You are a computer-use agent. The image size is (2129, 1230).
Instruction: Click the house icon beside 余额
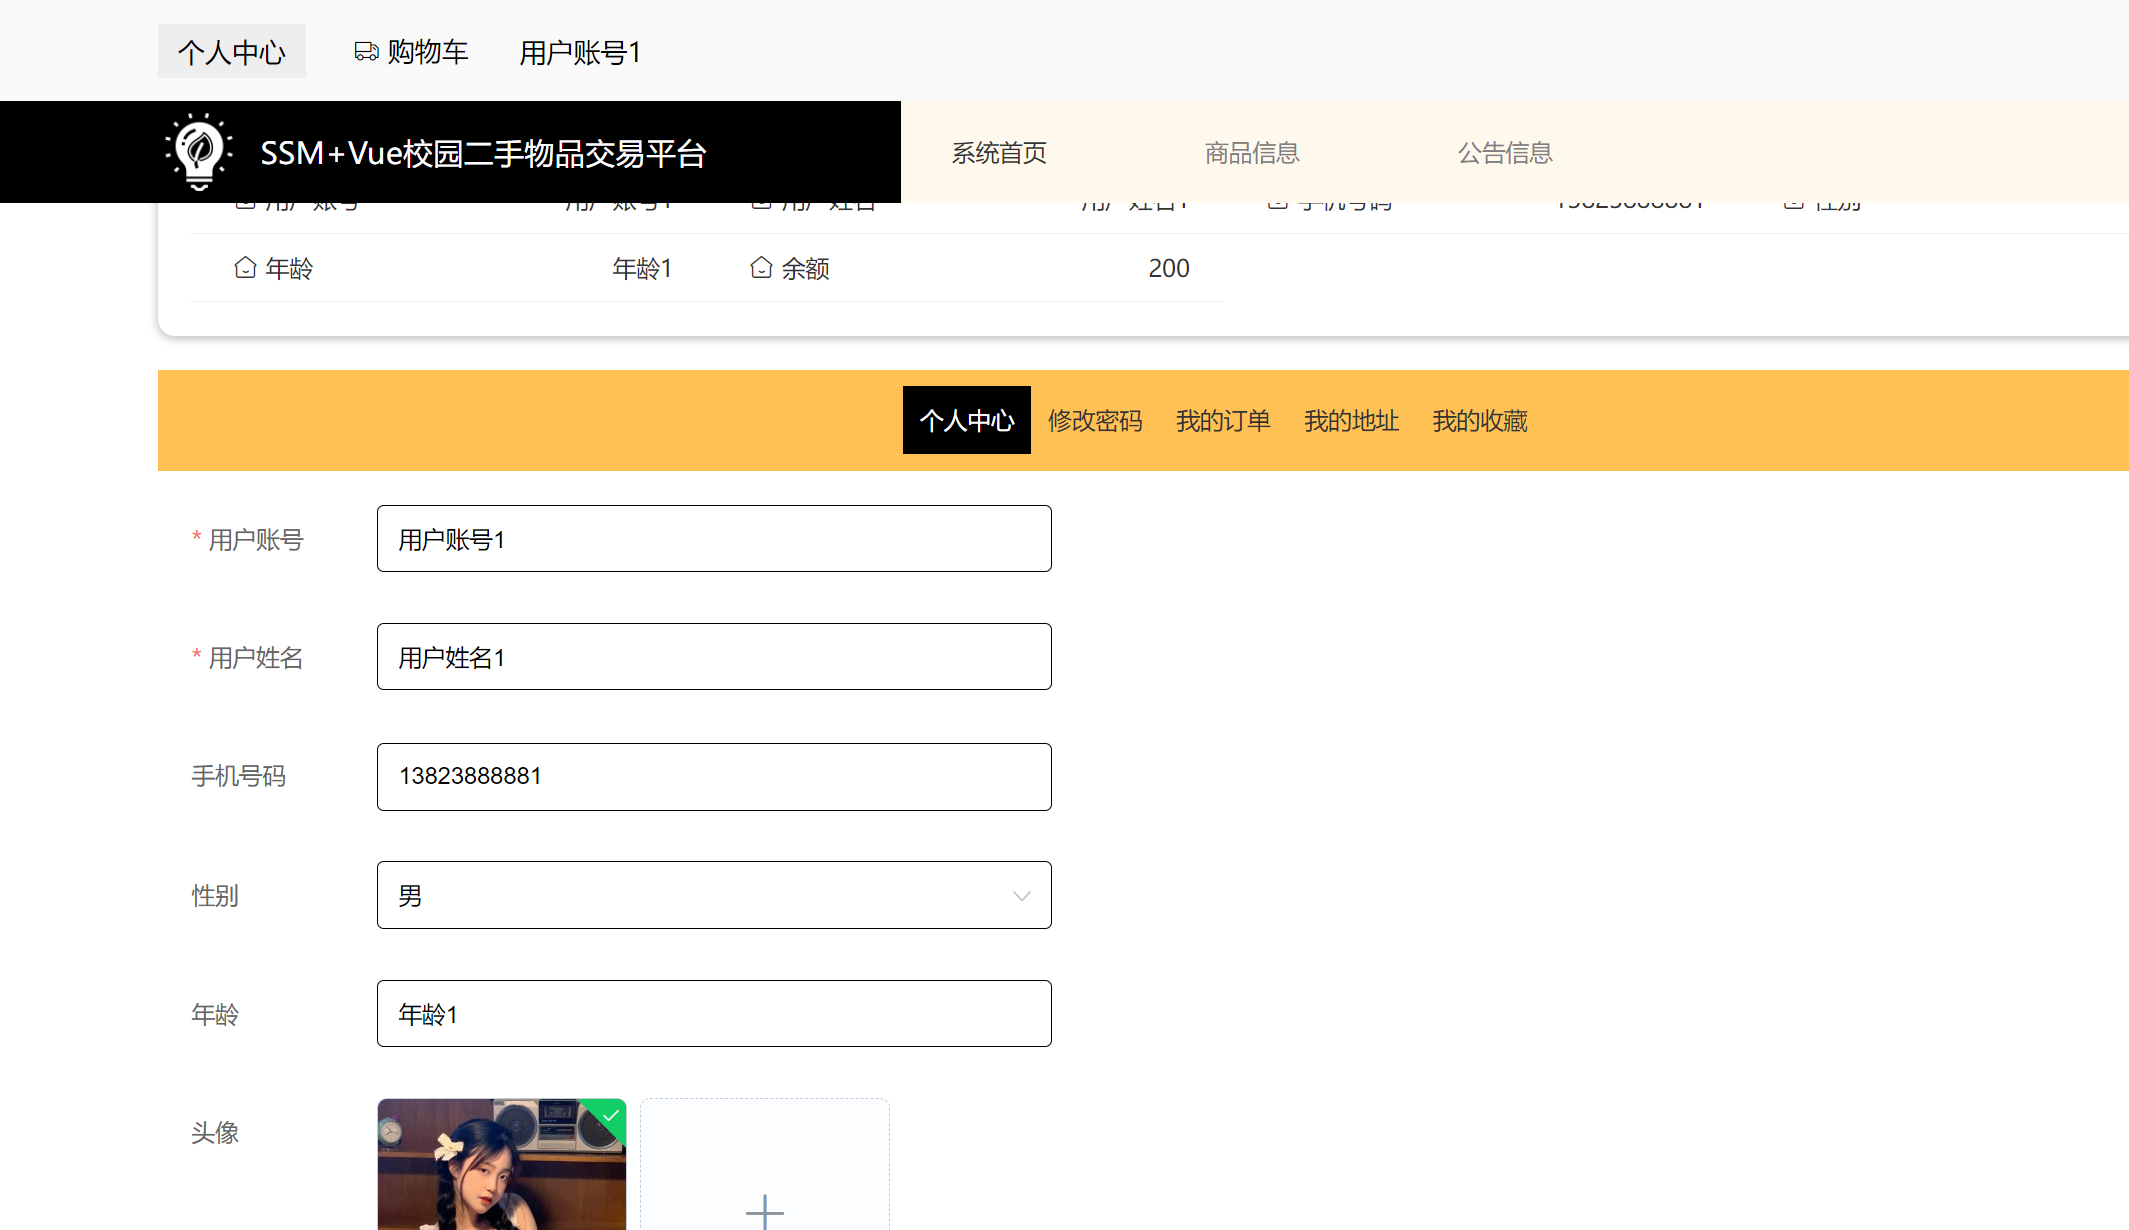click(761, 268)
